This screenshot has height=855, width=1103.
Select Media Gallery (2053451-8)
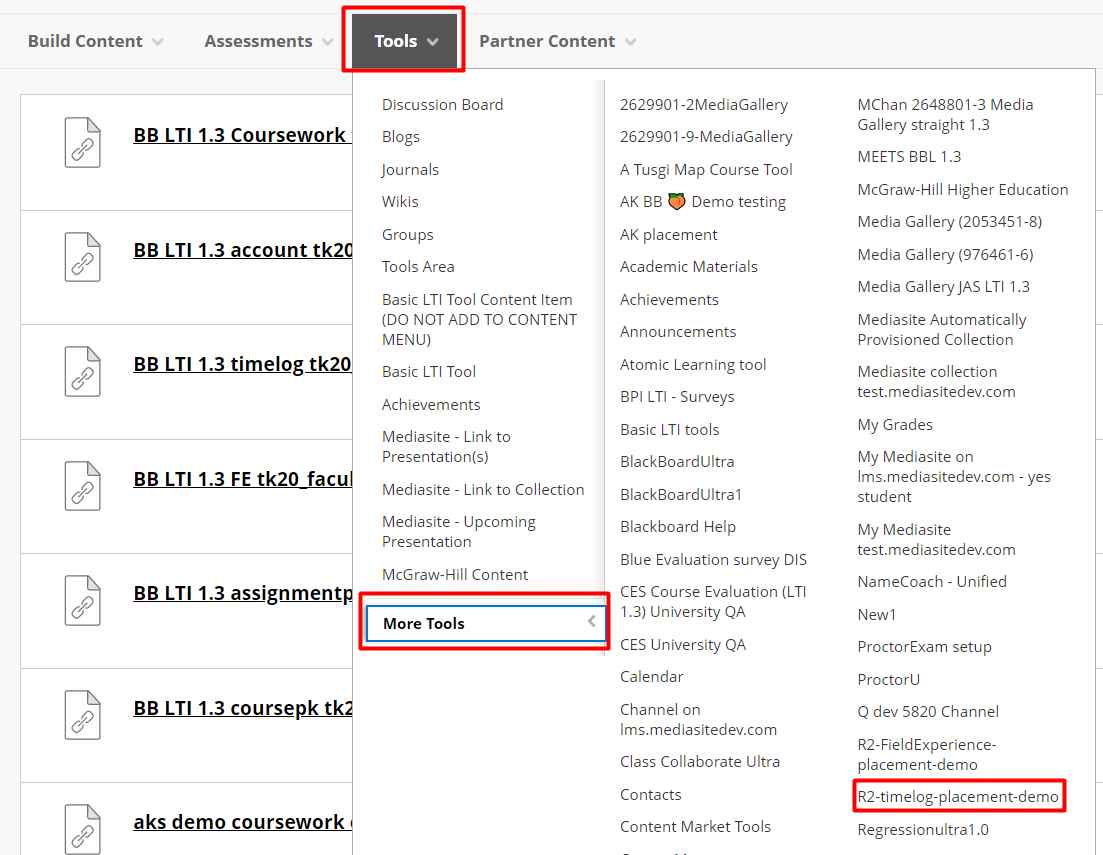click(950, 222)
